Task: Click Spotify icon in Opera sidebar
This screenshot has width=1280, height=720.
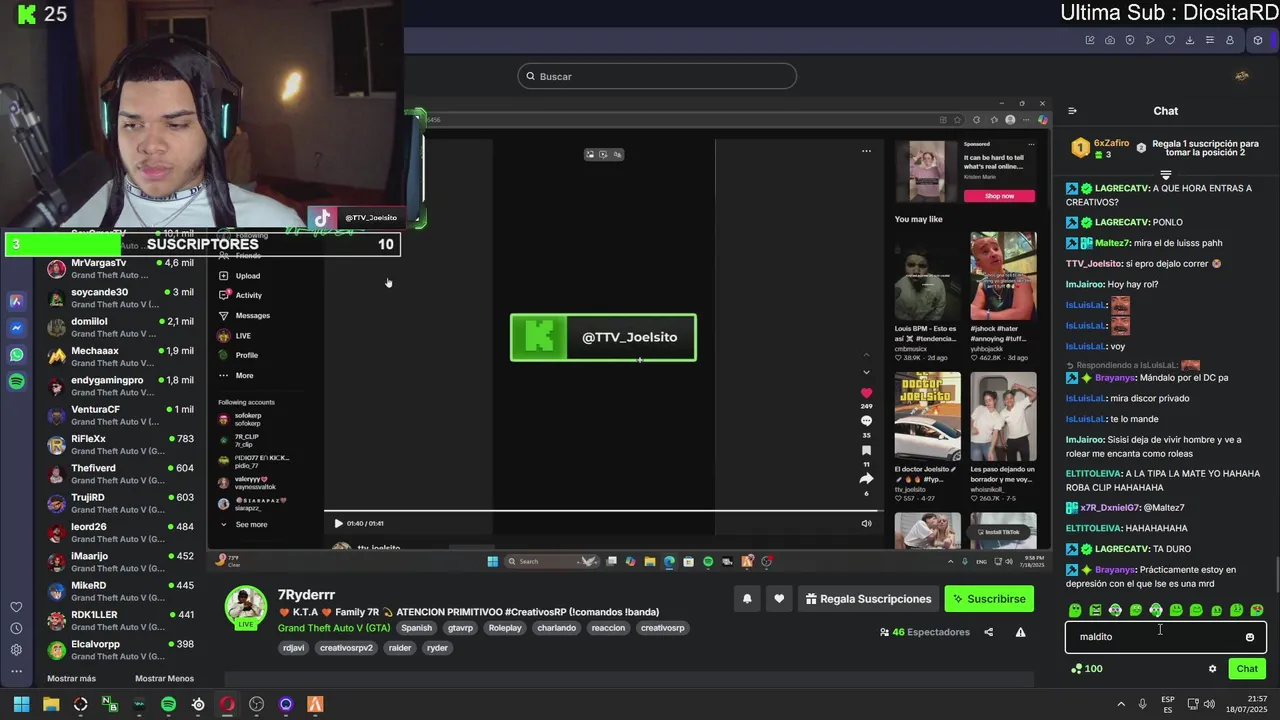Action: point(17,382)
